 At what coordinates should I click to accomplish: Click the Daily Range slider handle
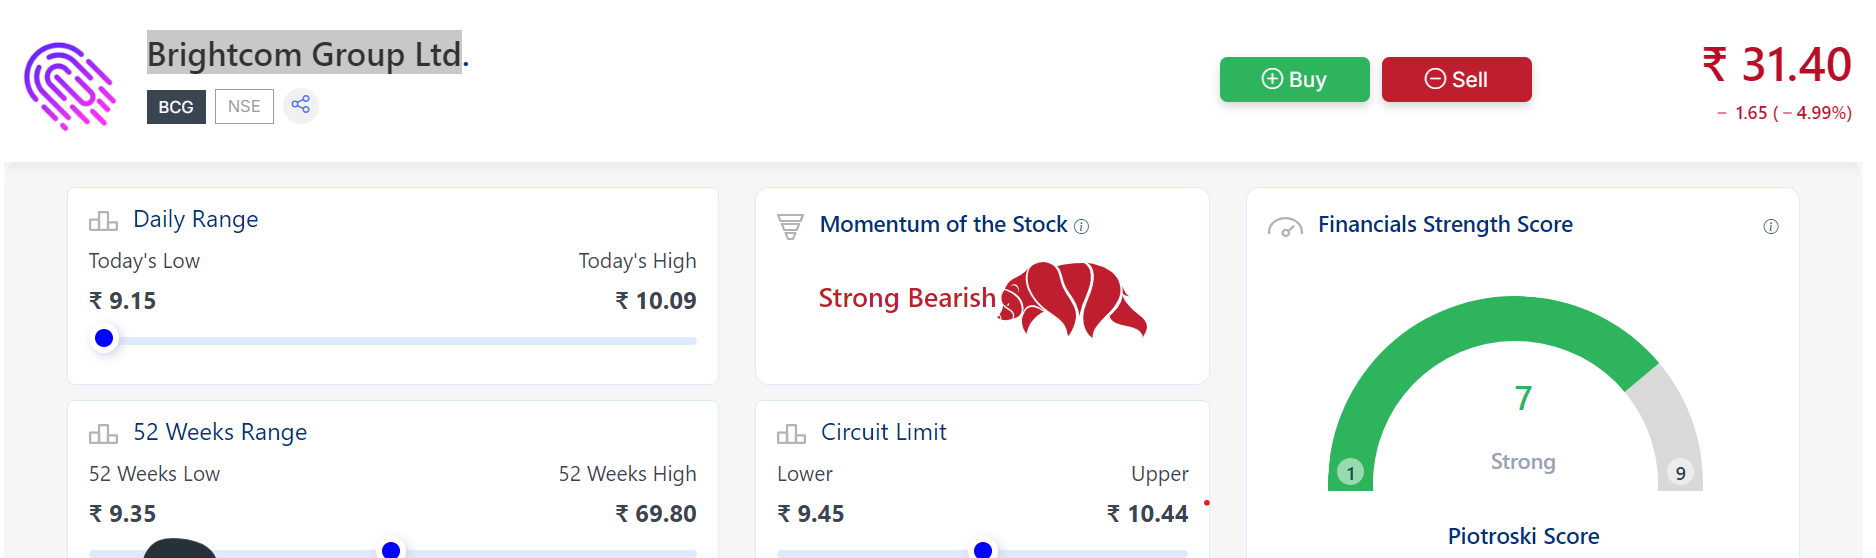tap(104, 339)
